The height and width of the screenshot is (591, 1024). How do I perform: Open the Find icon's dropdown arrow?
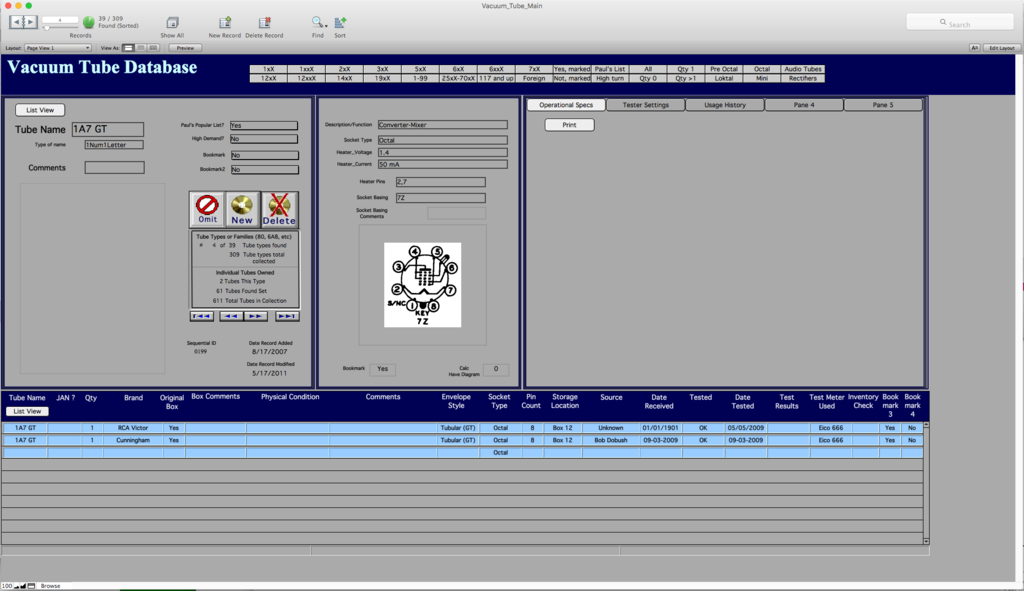pos(327,26)
